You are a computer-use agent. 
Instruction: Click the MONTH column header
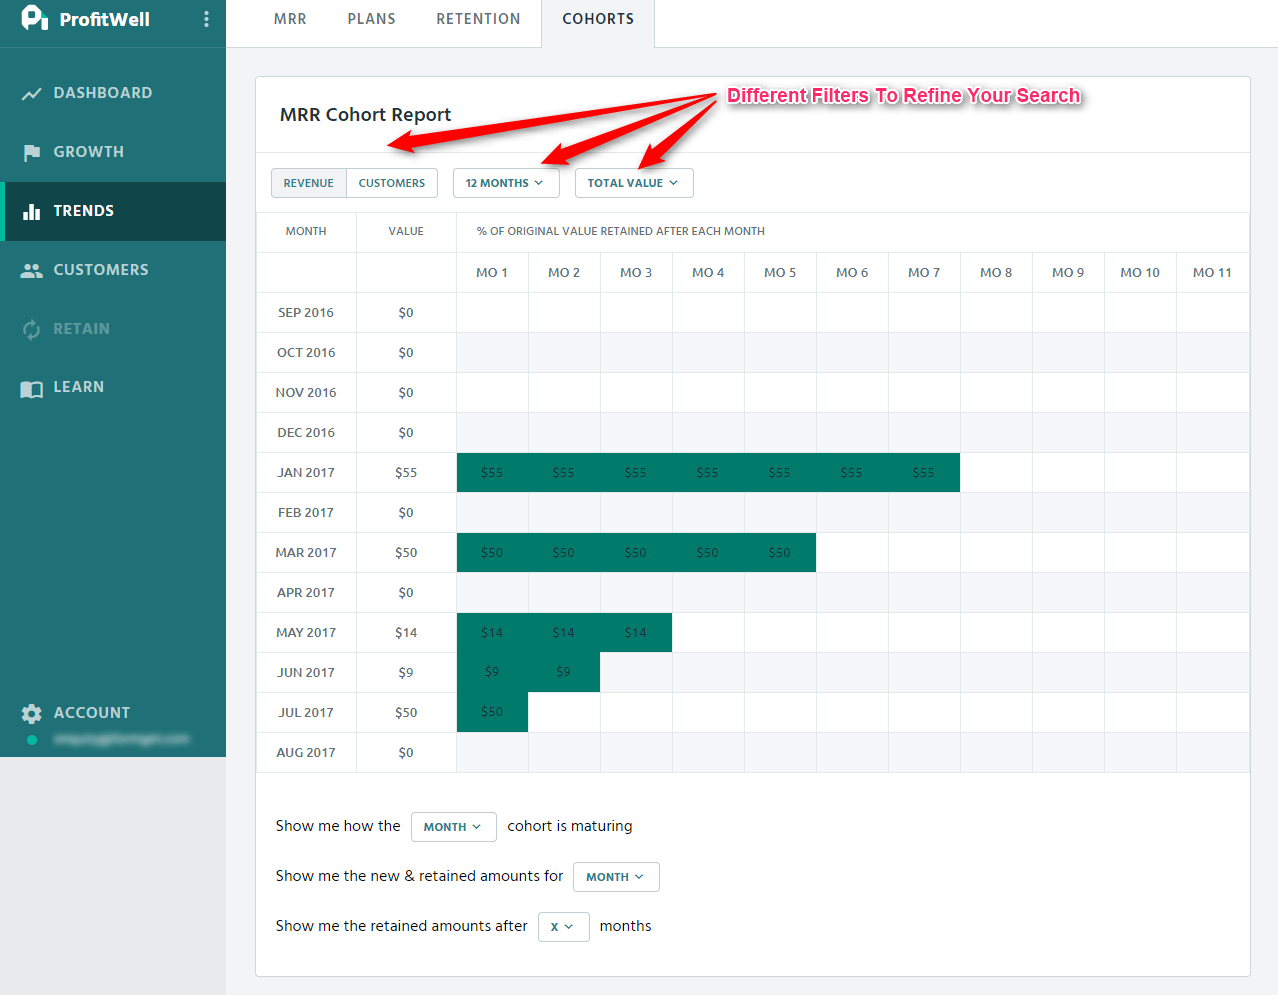(x=306, y=231)
